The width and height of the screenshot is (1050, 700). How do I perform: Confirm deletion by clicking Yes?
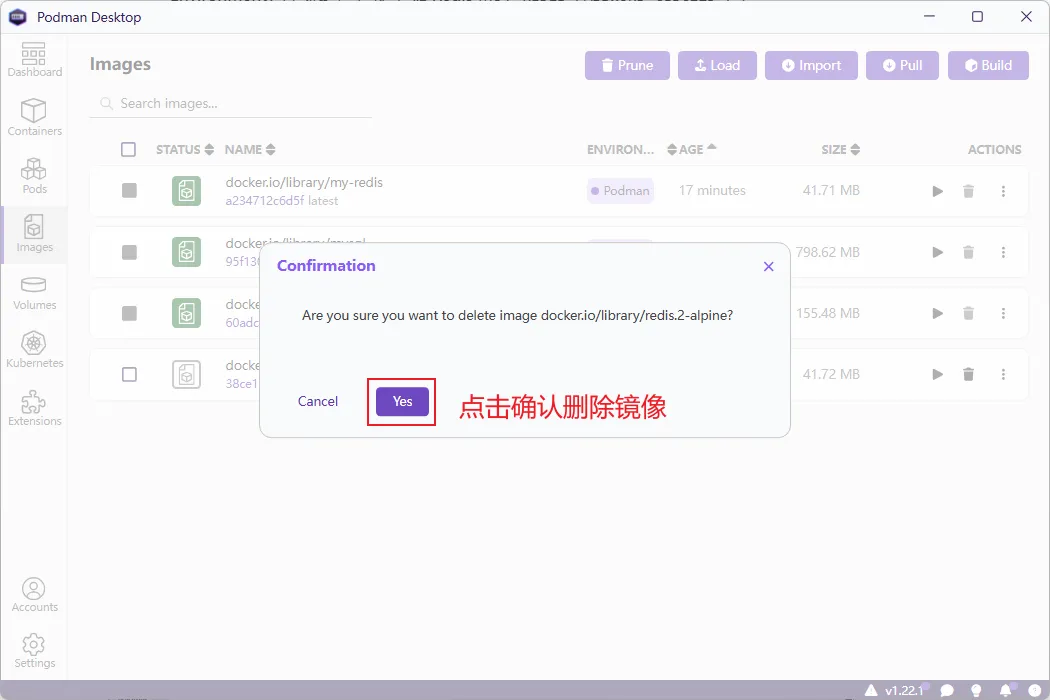402,401
